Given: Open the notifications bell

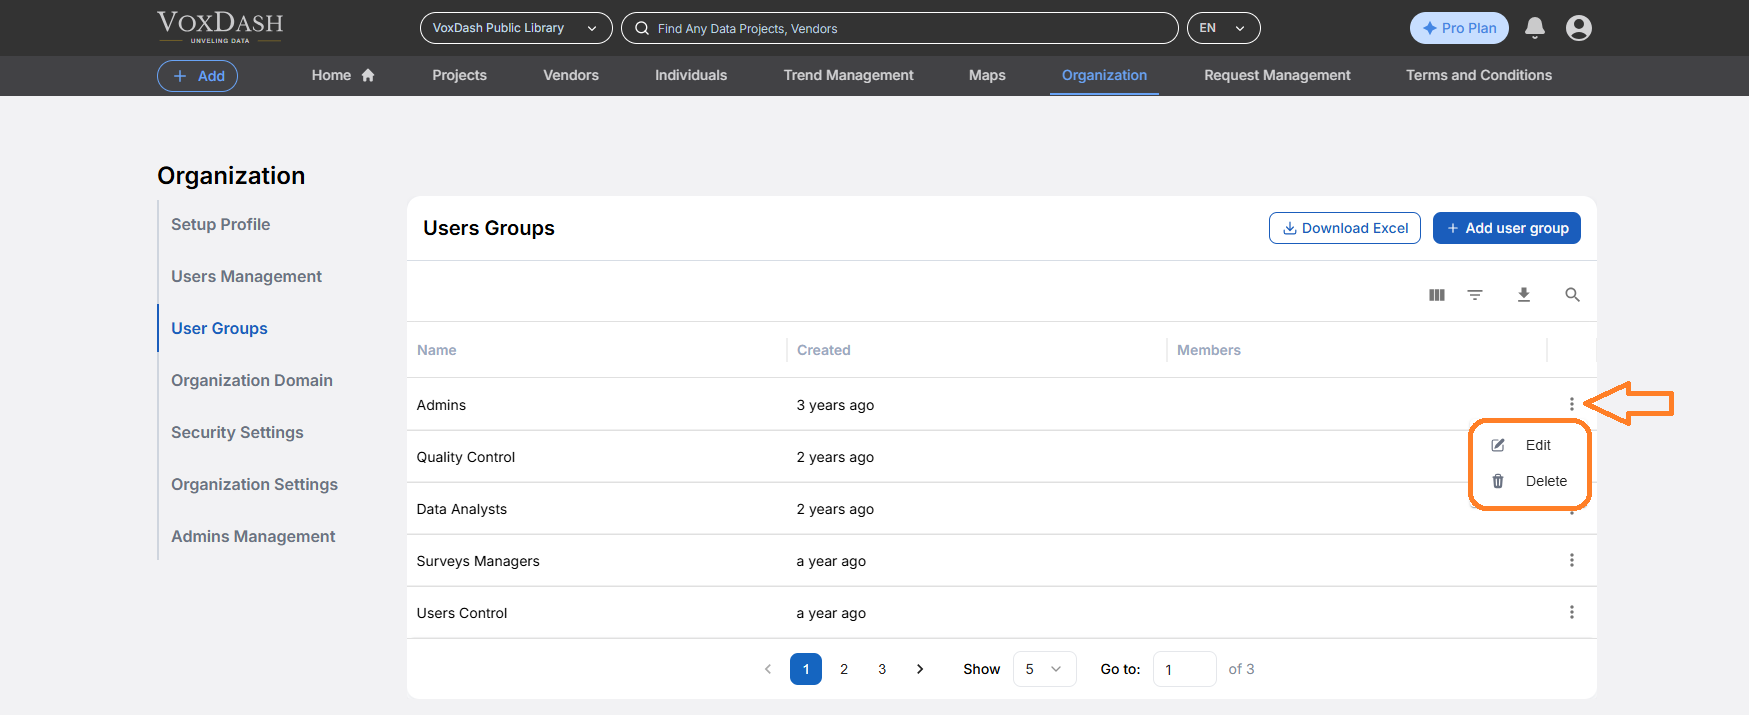Looking at the screenshot, I should tap(1534, 28).
